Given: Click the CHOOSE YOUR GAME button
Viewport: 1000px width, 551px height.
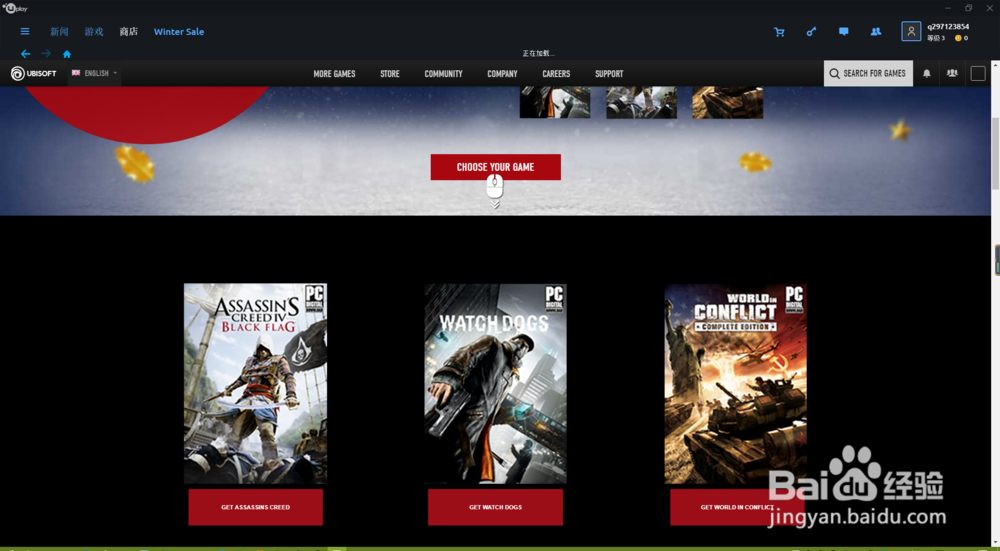Looking at the screenshot, I should (496, 167).
